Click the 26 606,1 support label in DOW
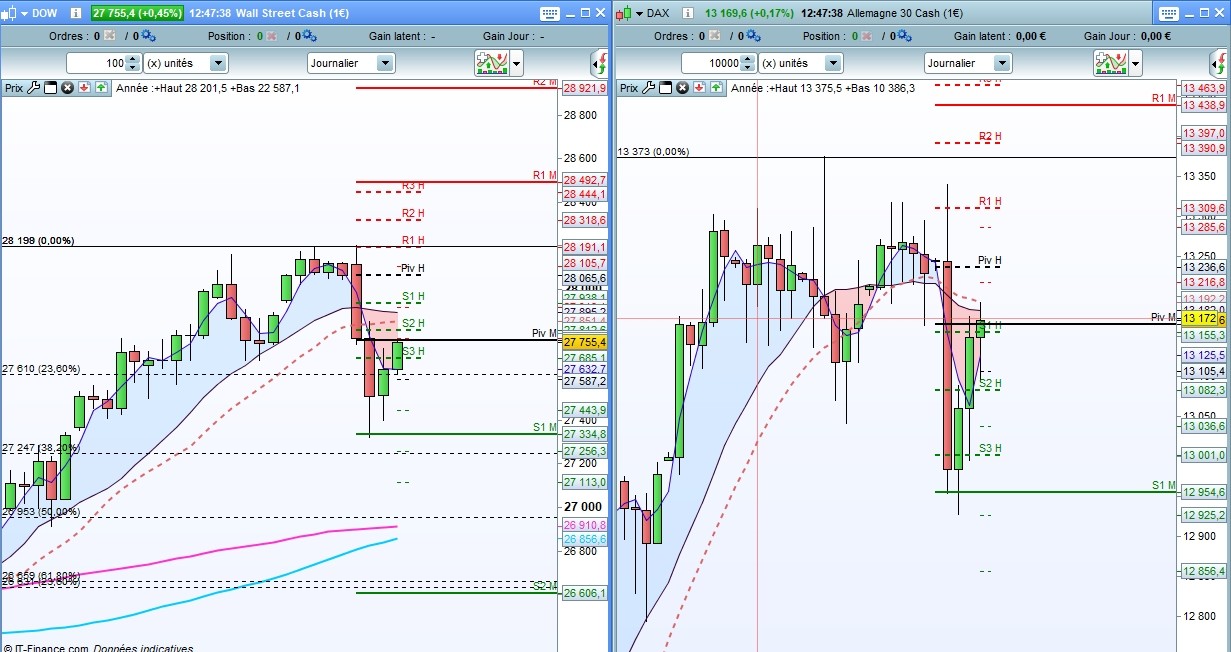 (x=585, y=593)
